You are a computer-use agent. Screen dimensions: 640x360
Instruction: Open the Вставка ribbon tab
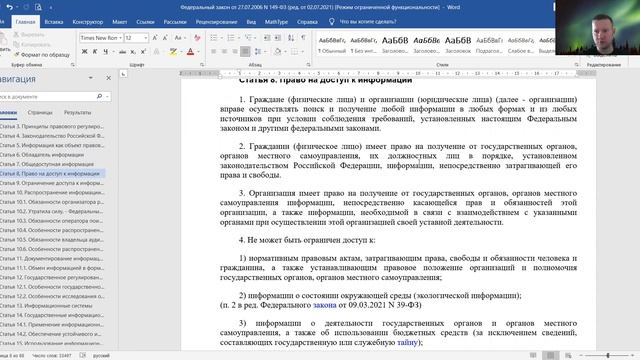(x=53, y=22)
